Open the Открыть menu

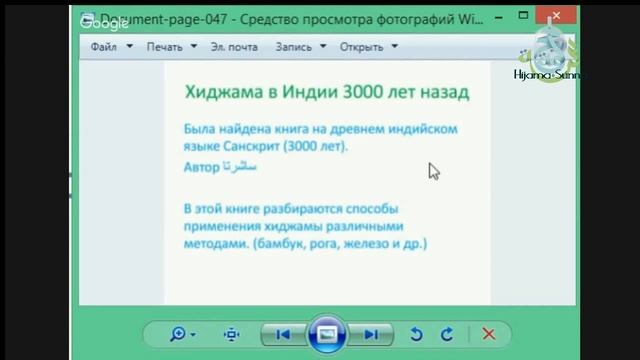tap(362, 47)
